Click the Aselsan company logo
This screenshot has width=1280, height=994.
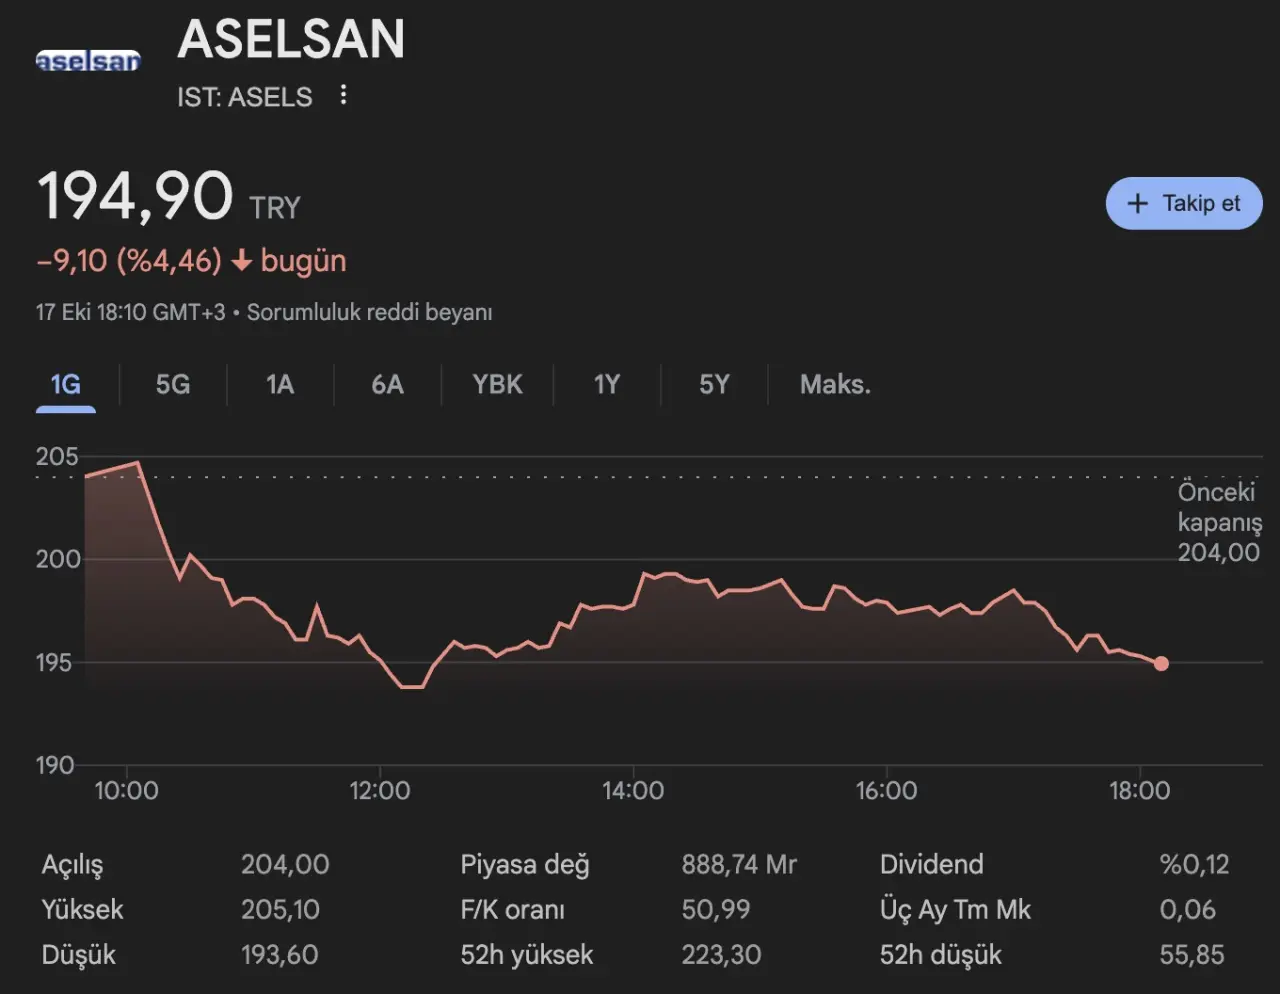pos(88,62)
